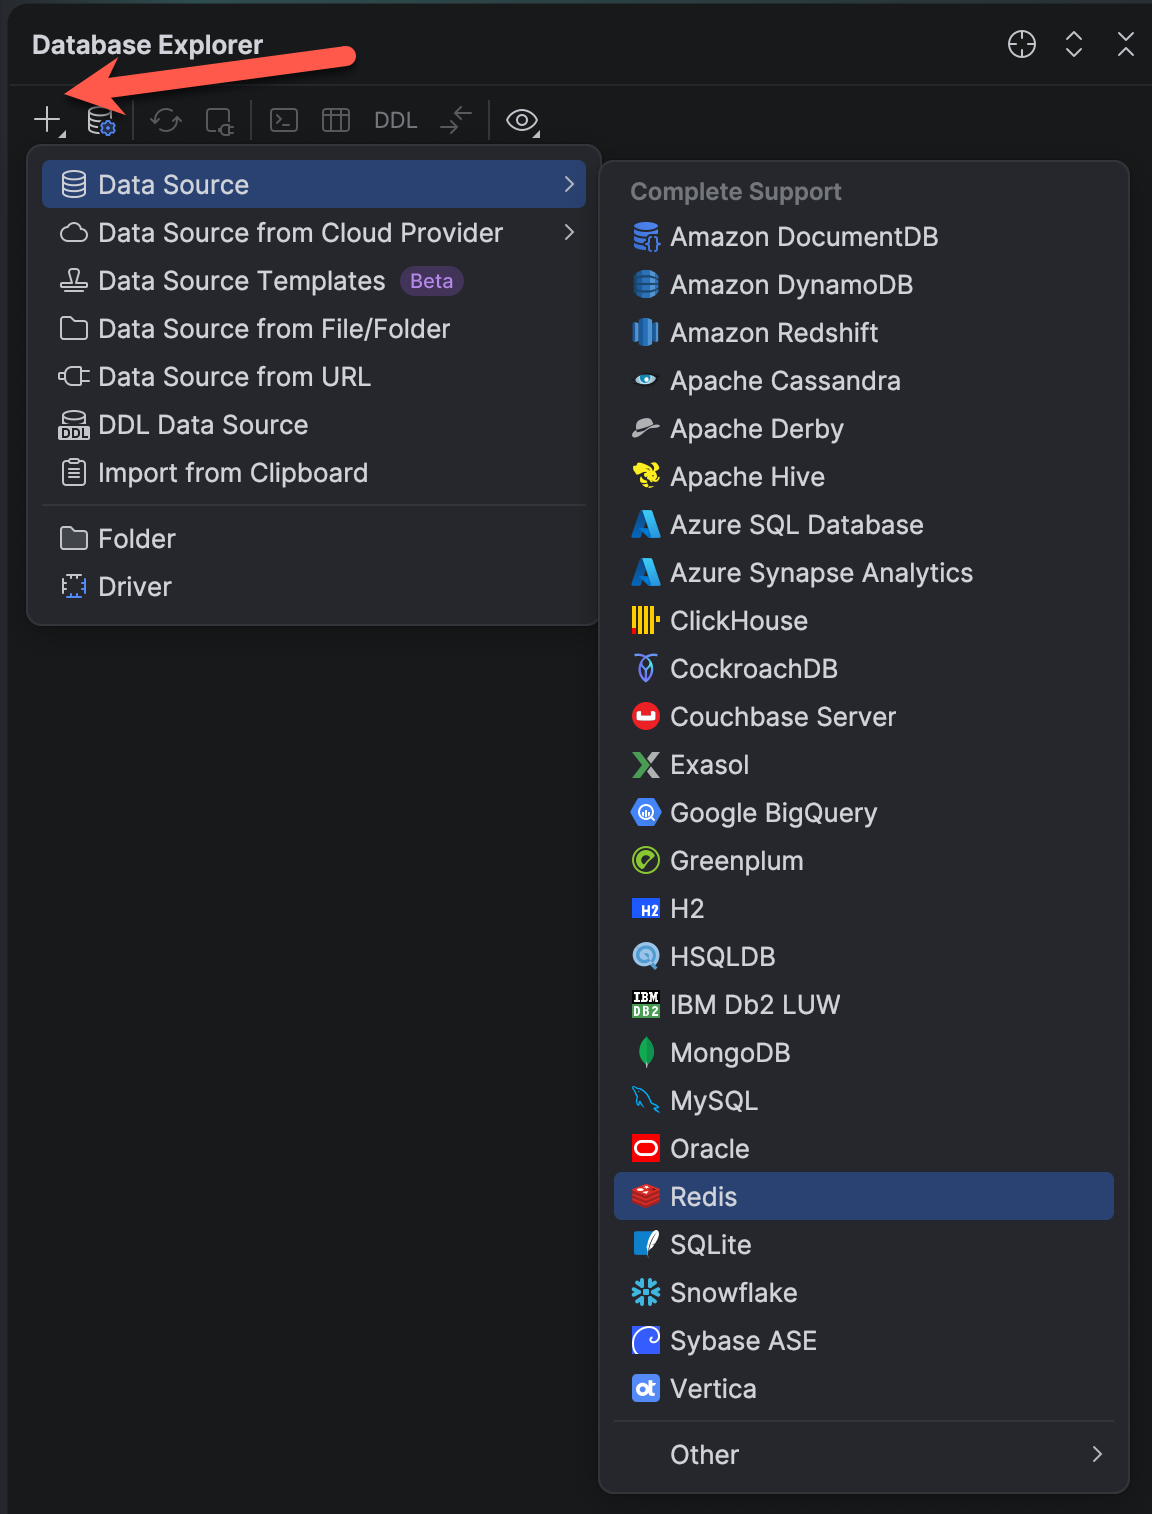Select the Driver menu entry
The width and height of the screenshot is (1152, 1514).
[x=314, y=587]
